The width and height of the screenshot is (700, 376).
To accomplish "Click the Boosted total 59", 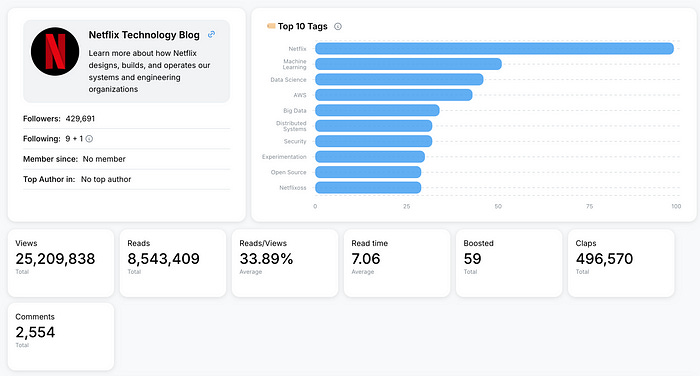I will [472, 259].
